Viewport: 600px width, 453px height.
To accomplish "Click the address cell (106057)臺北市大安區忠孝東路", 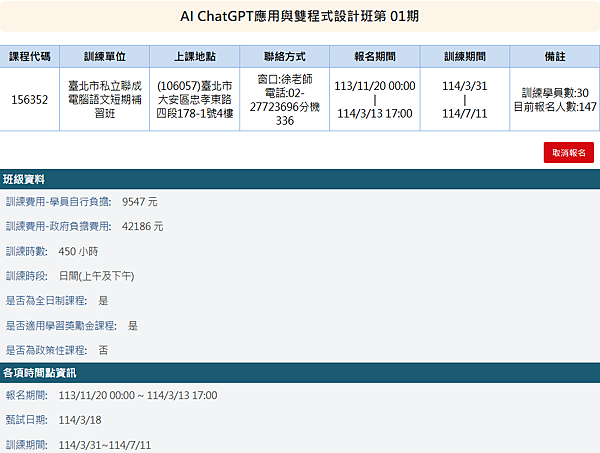I will (195, 99).
